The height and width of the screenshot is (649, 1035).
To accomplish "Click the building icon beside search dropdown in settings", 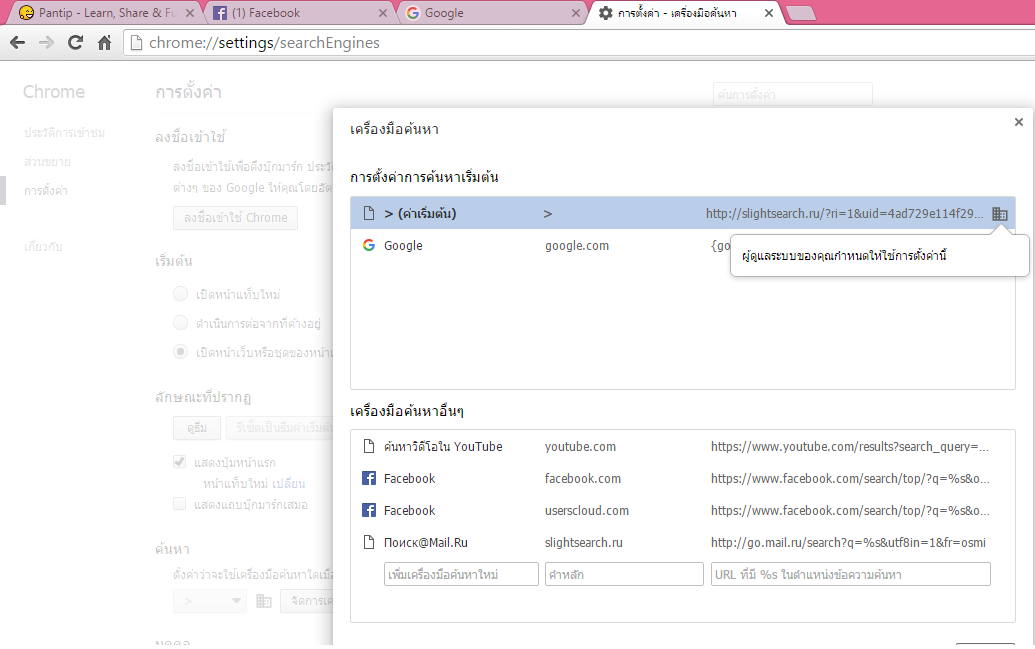I will click(x=264, y=601).
